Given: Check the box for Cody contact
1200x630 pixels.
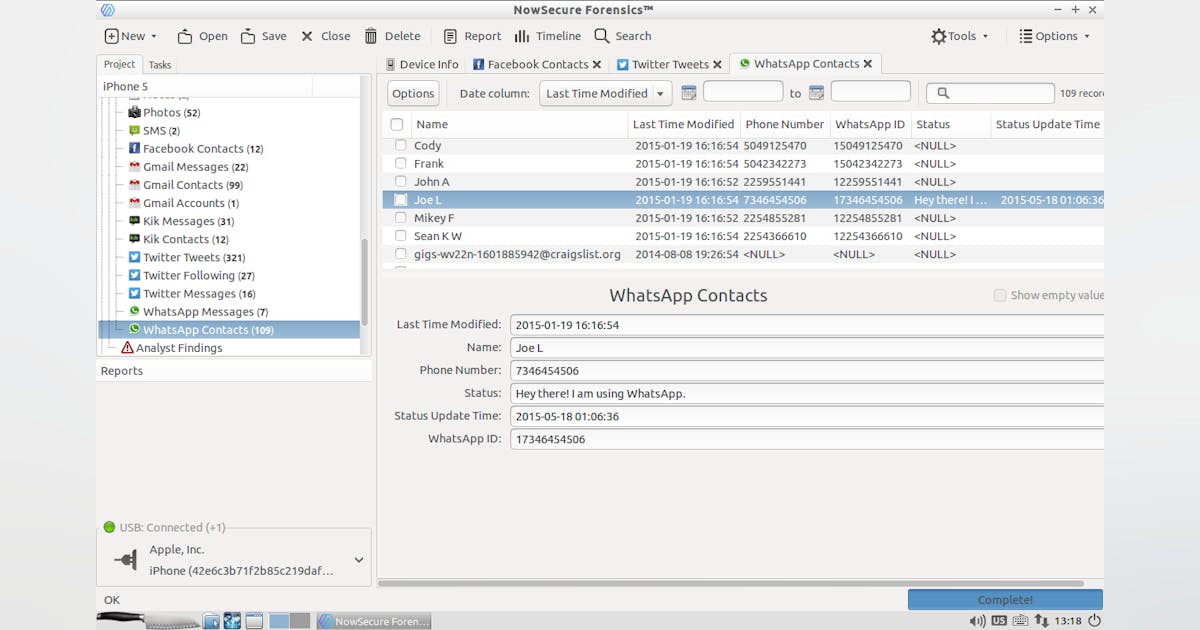Looking at the screenshot, I should tap(400, 146).
